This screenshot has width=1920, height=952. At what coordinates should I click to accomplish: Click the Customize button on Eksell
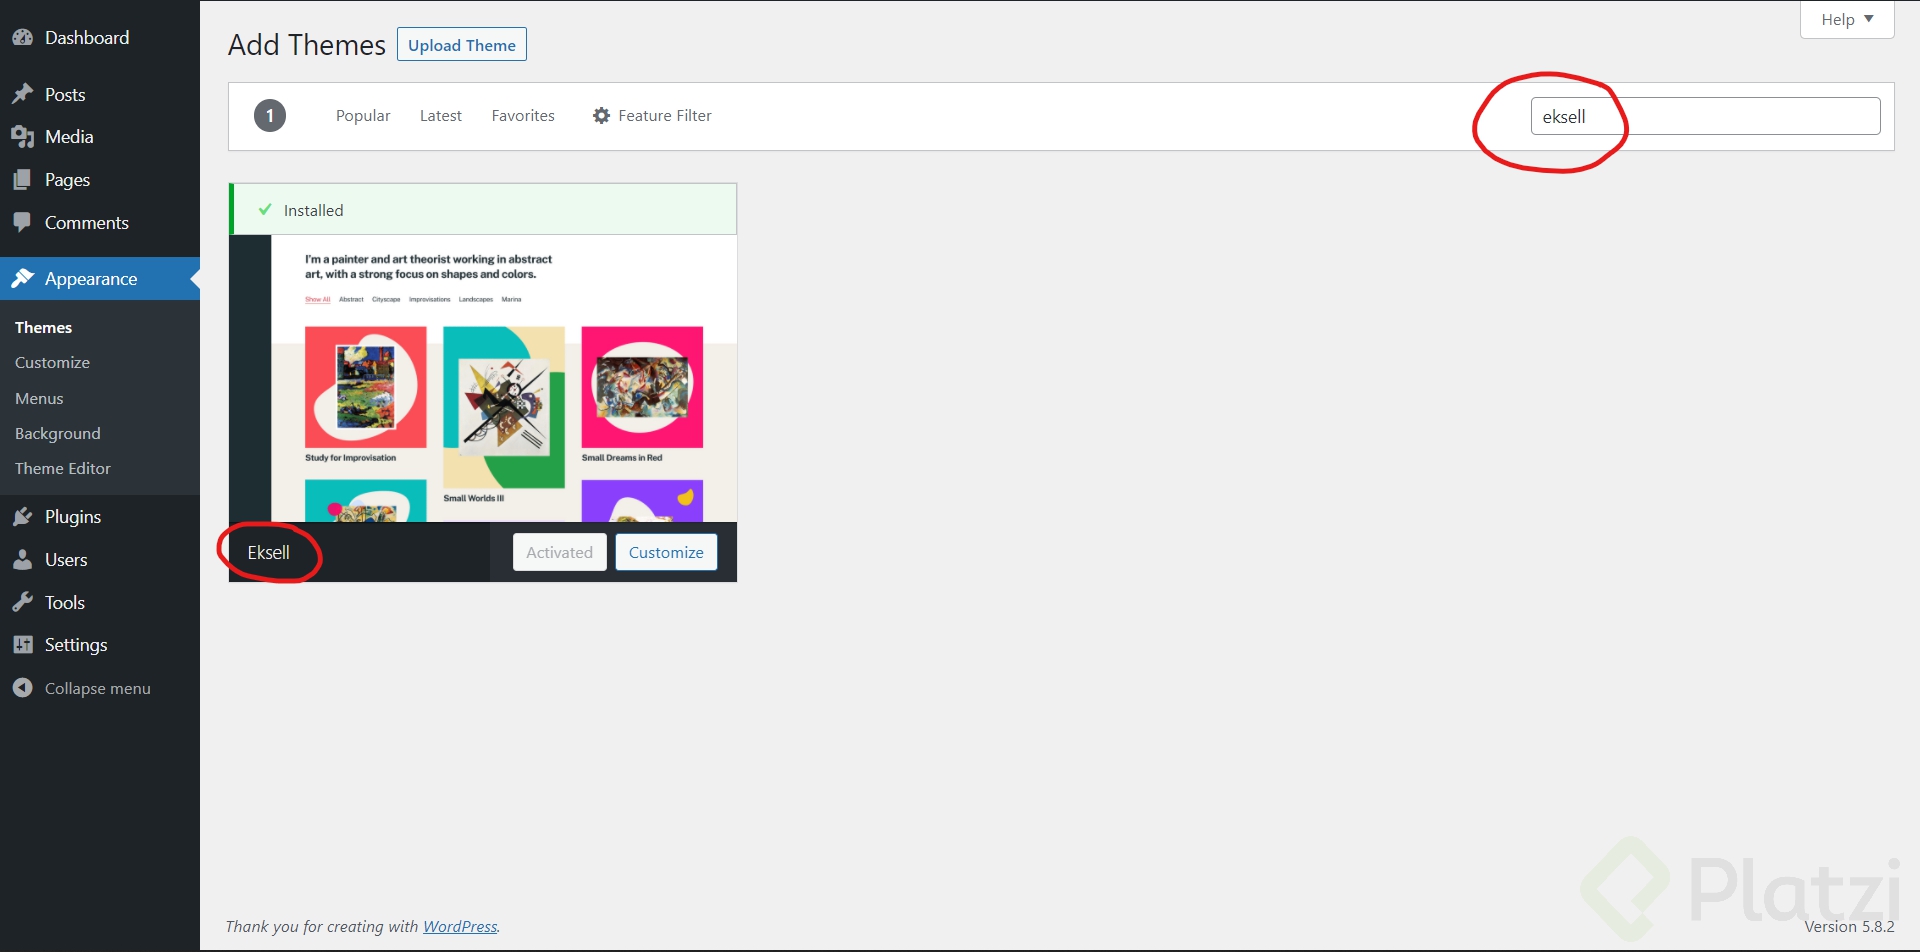[x=666, y=552]
